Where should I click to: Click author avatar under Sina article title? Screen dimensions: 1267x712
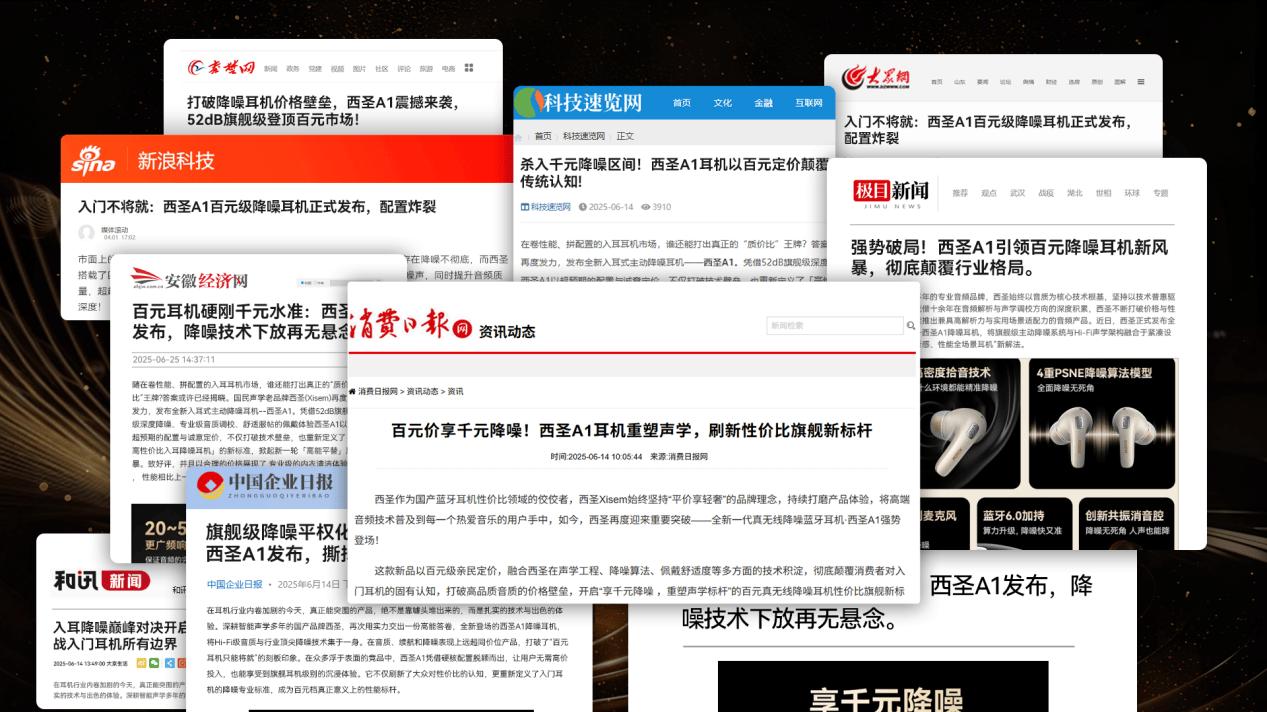point(87,233)
